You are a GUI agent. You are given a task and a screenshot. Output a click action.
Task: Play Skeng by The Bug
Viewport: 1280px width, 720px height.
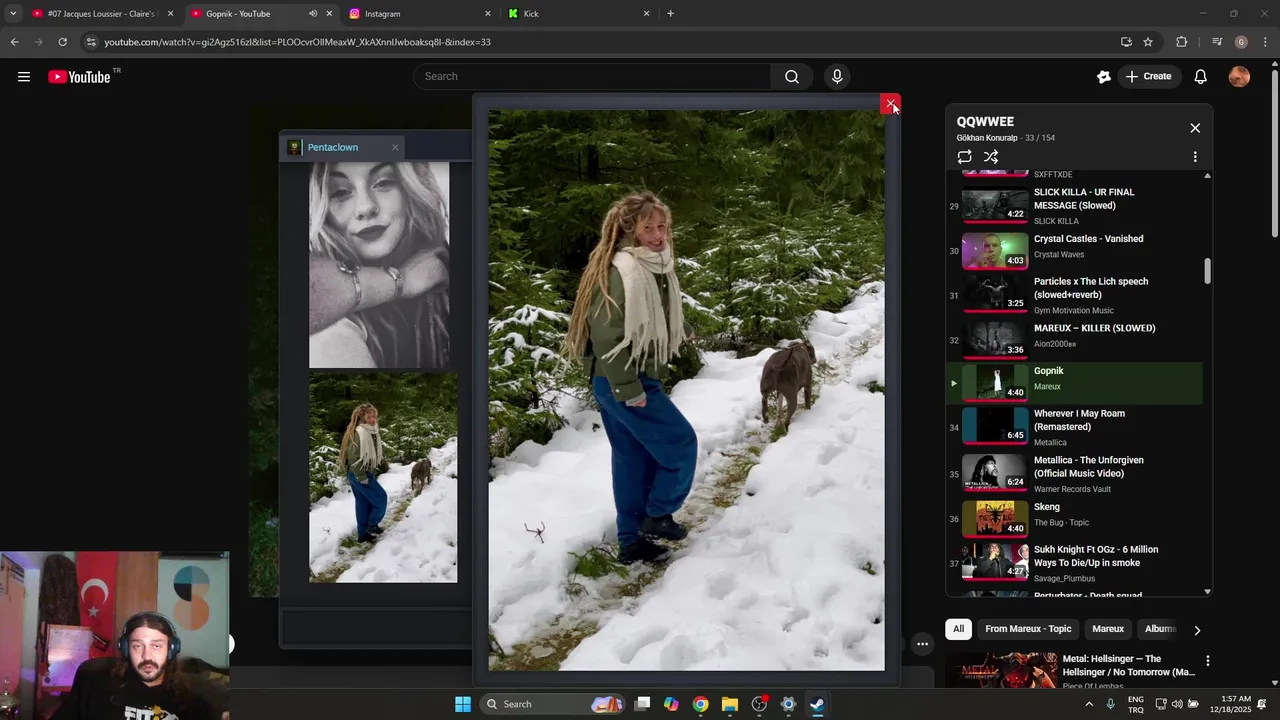coord(1075,519)
